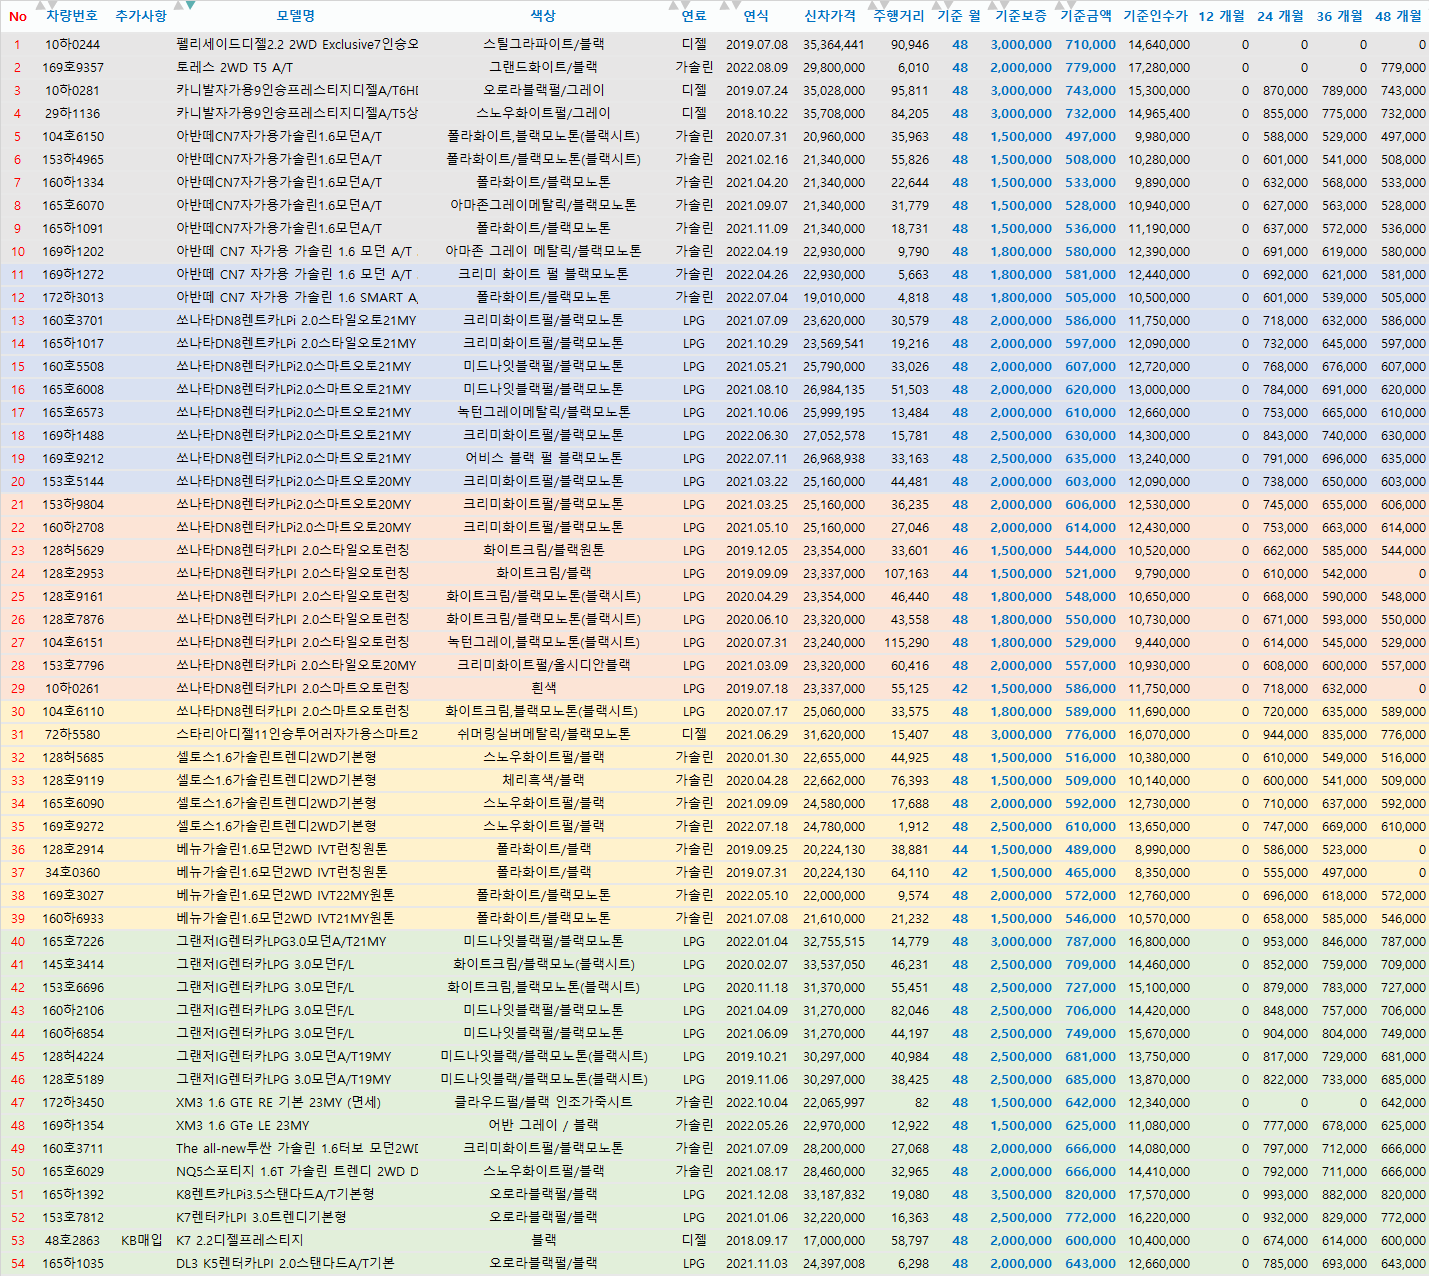Select plate number 34호0360

click(x=72, y=873)
